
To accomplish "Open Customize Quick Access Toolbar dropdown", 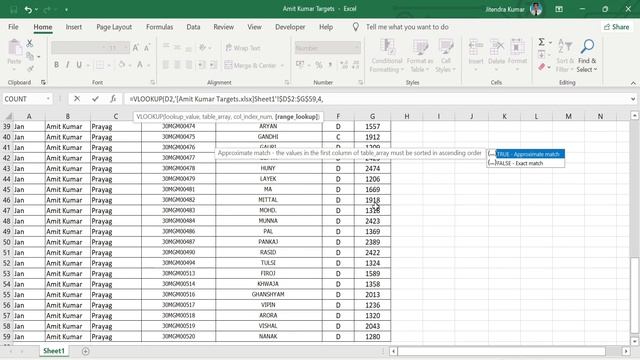I will coord(66,9).
